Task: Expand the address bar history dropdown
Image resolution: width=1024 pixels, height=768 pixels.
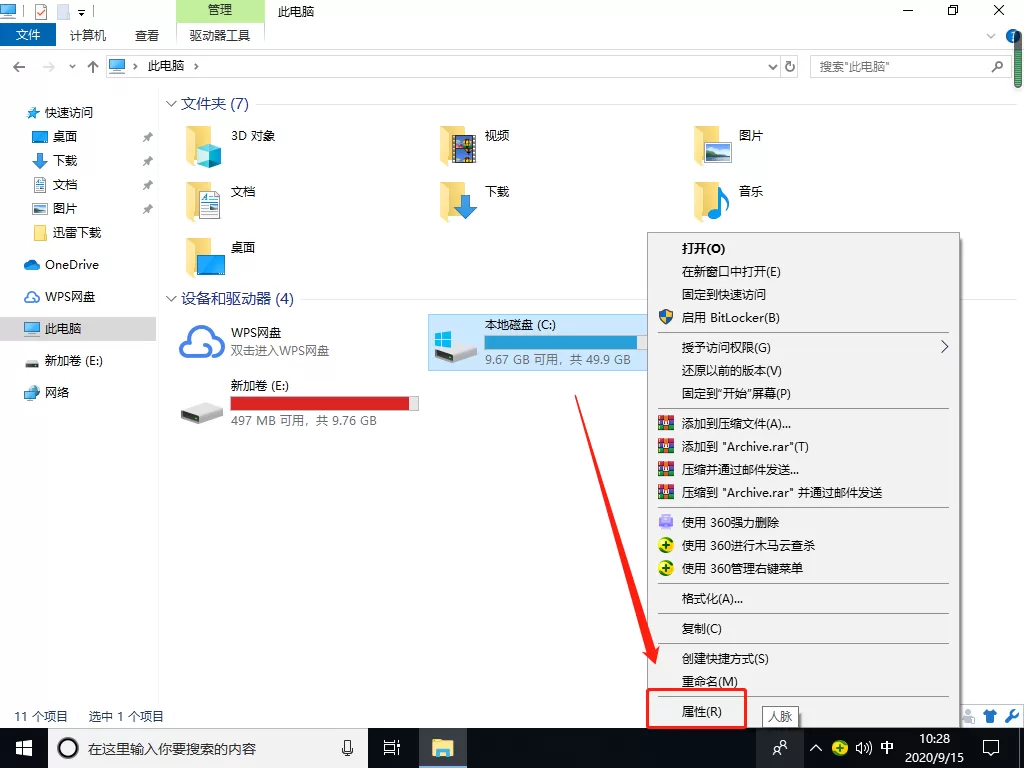Action: pos(773,67)
